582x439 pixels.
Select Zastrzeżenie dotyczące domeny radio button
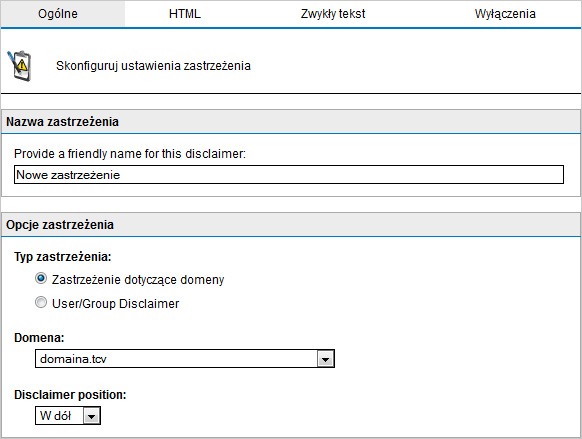[x=41, y=278]
